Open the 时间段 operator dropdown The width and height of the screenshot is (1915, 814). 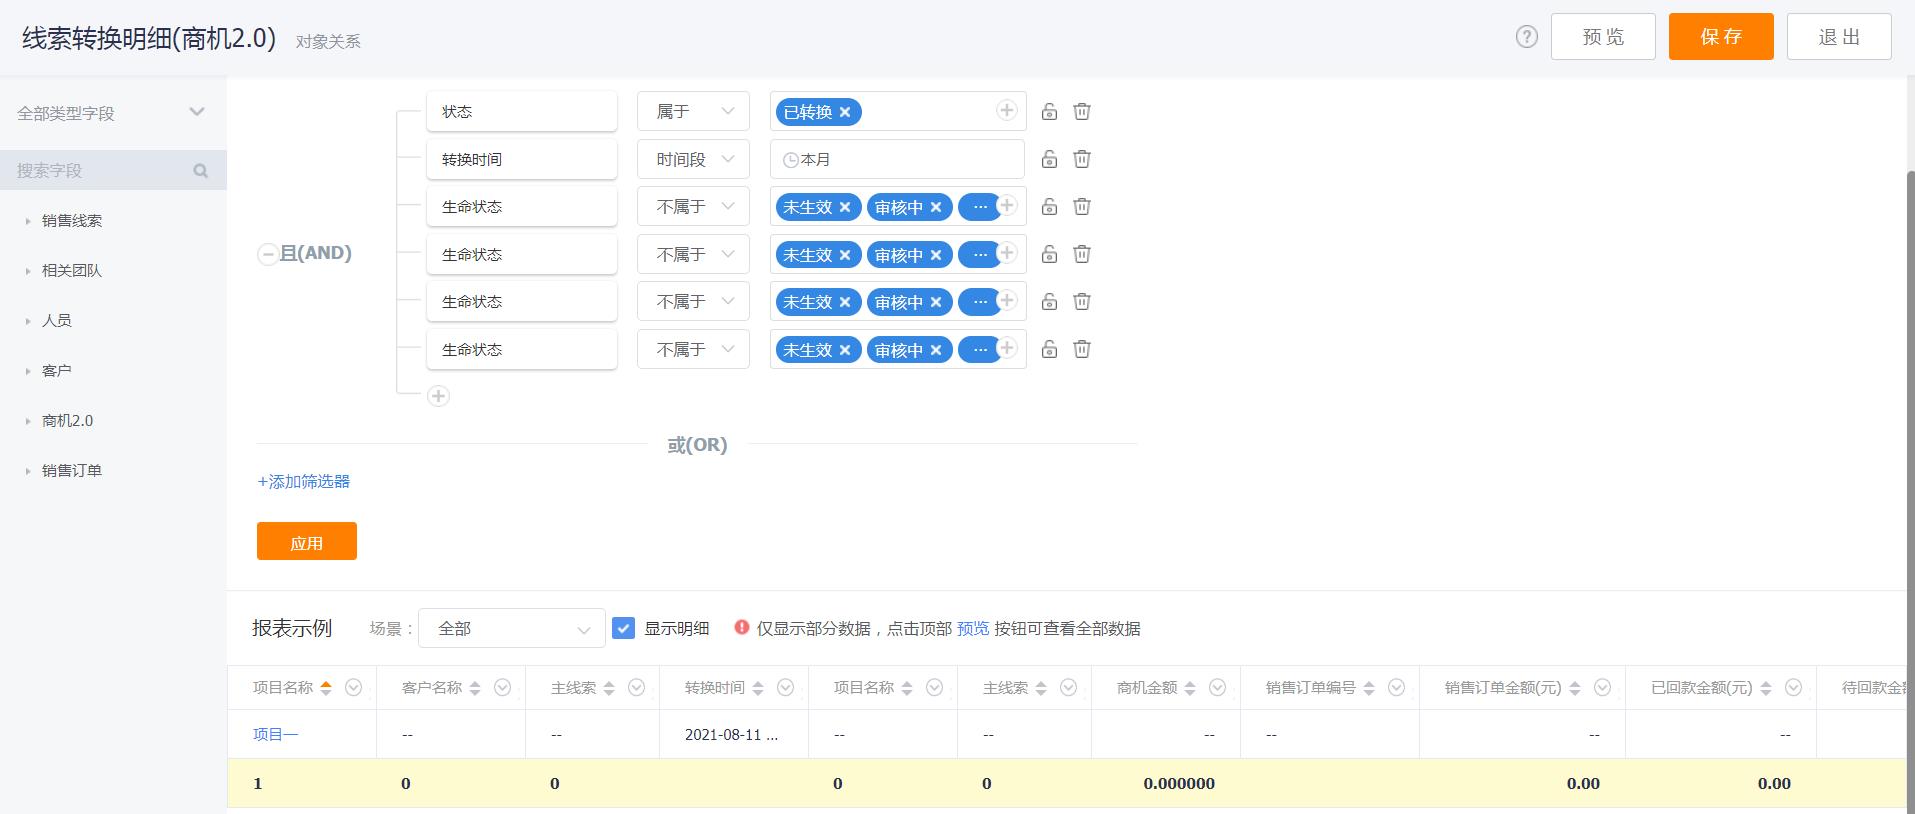pyautogui.click(x=693, y=159)
